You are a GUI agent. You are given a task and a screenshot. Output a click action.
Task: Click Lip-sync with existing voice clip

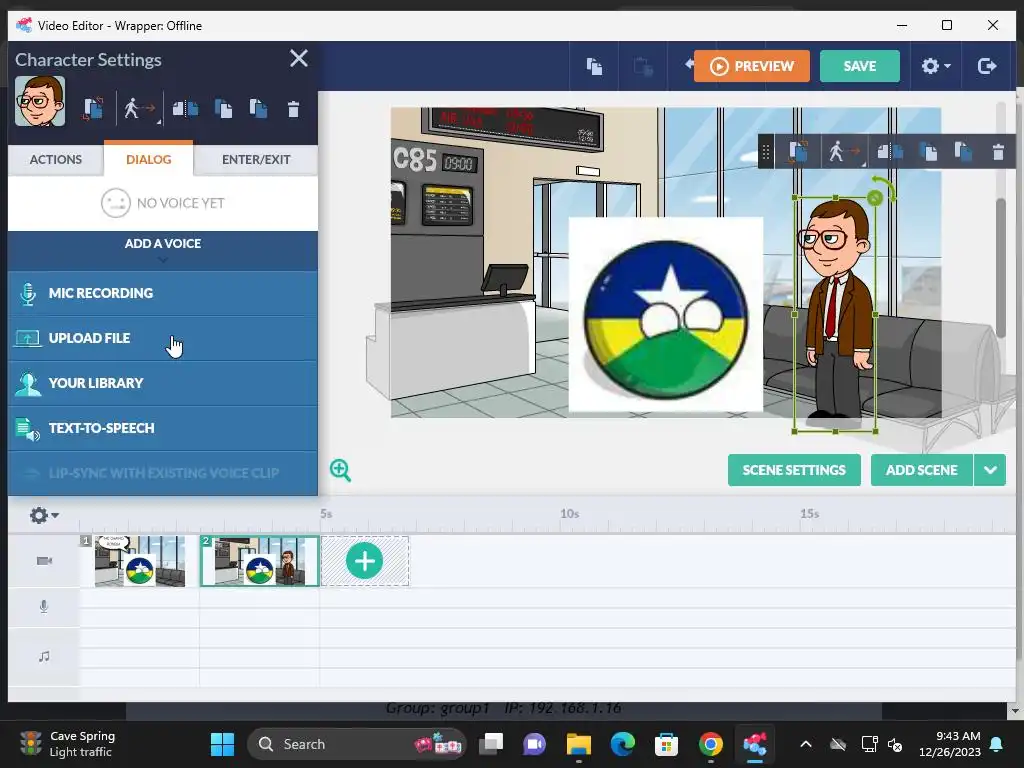click(163, 473)
